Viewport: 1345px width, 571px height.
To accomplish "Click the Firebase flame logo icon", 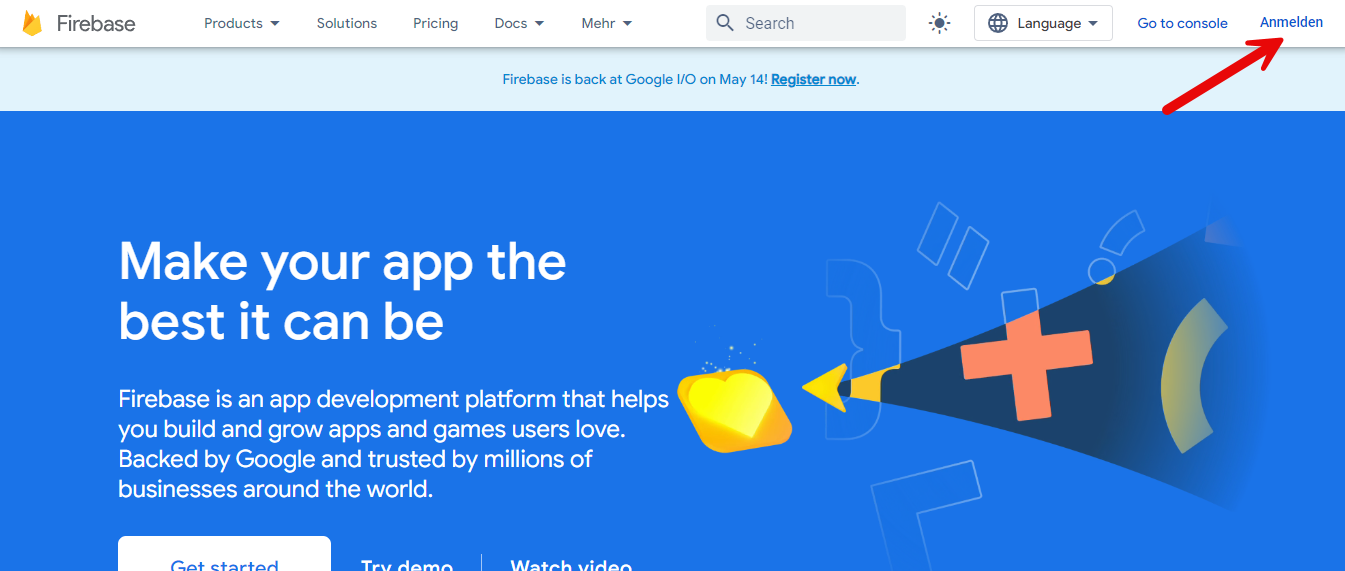I will [x=32, y=23].
